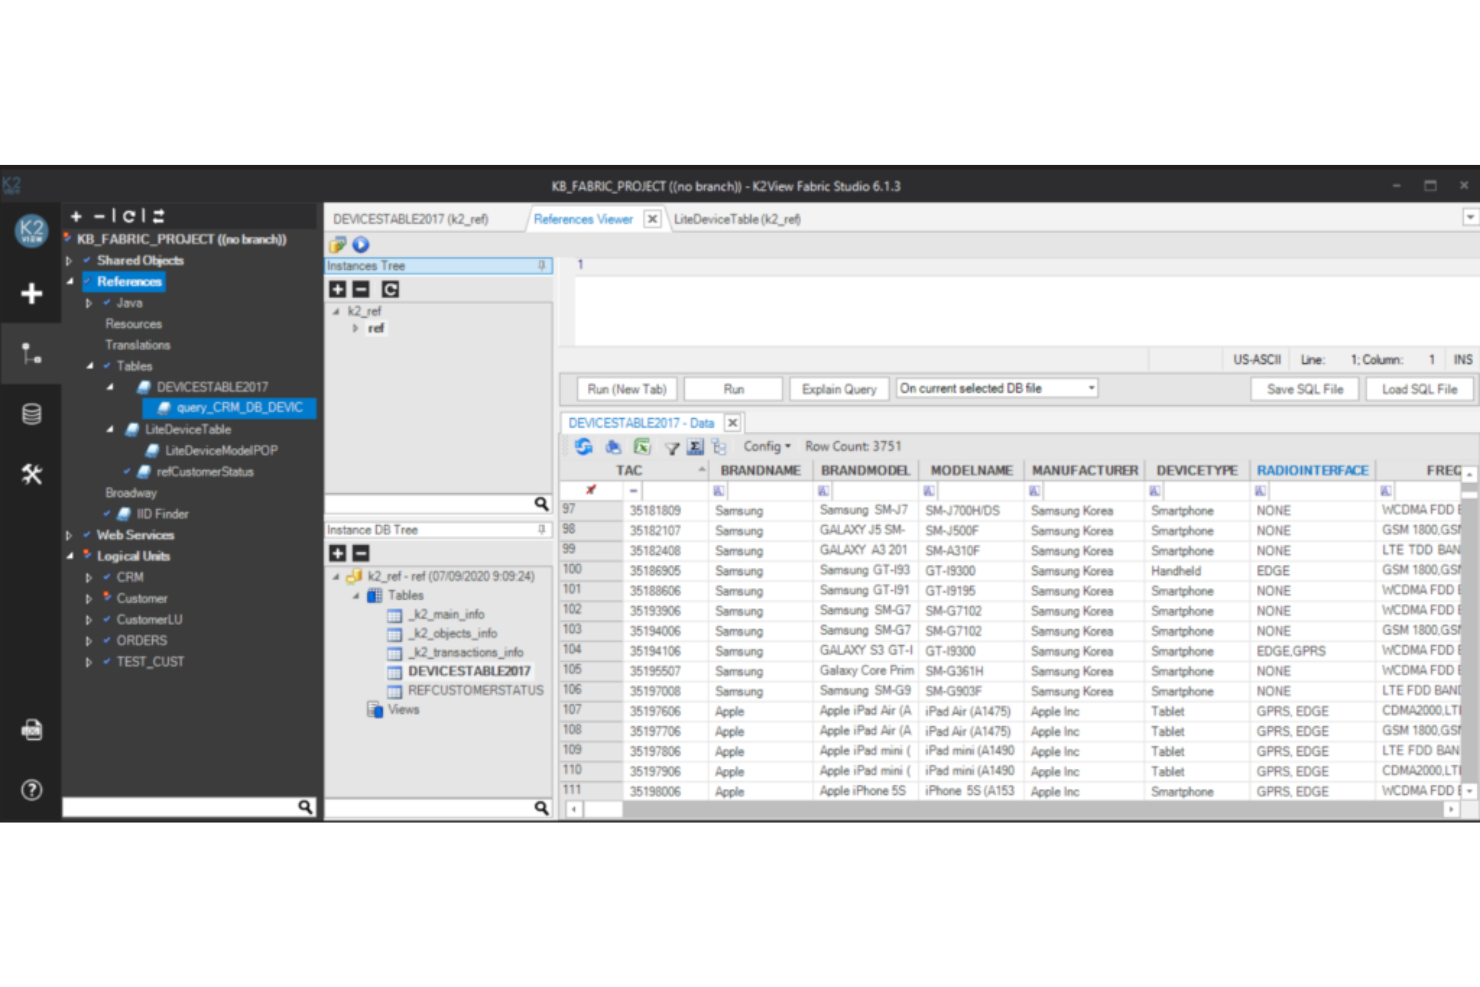
Task: Click refresh icon in project tree toolbar
Action: pos(129,216)
